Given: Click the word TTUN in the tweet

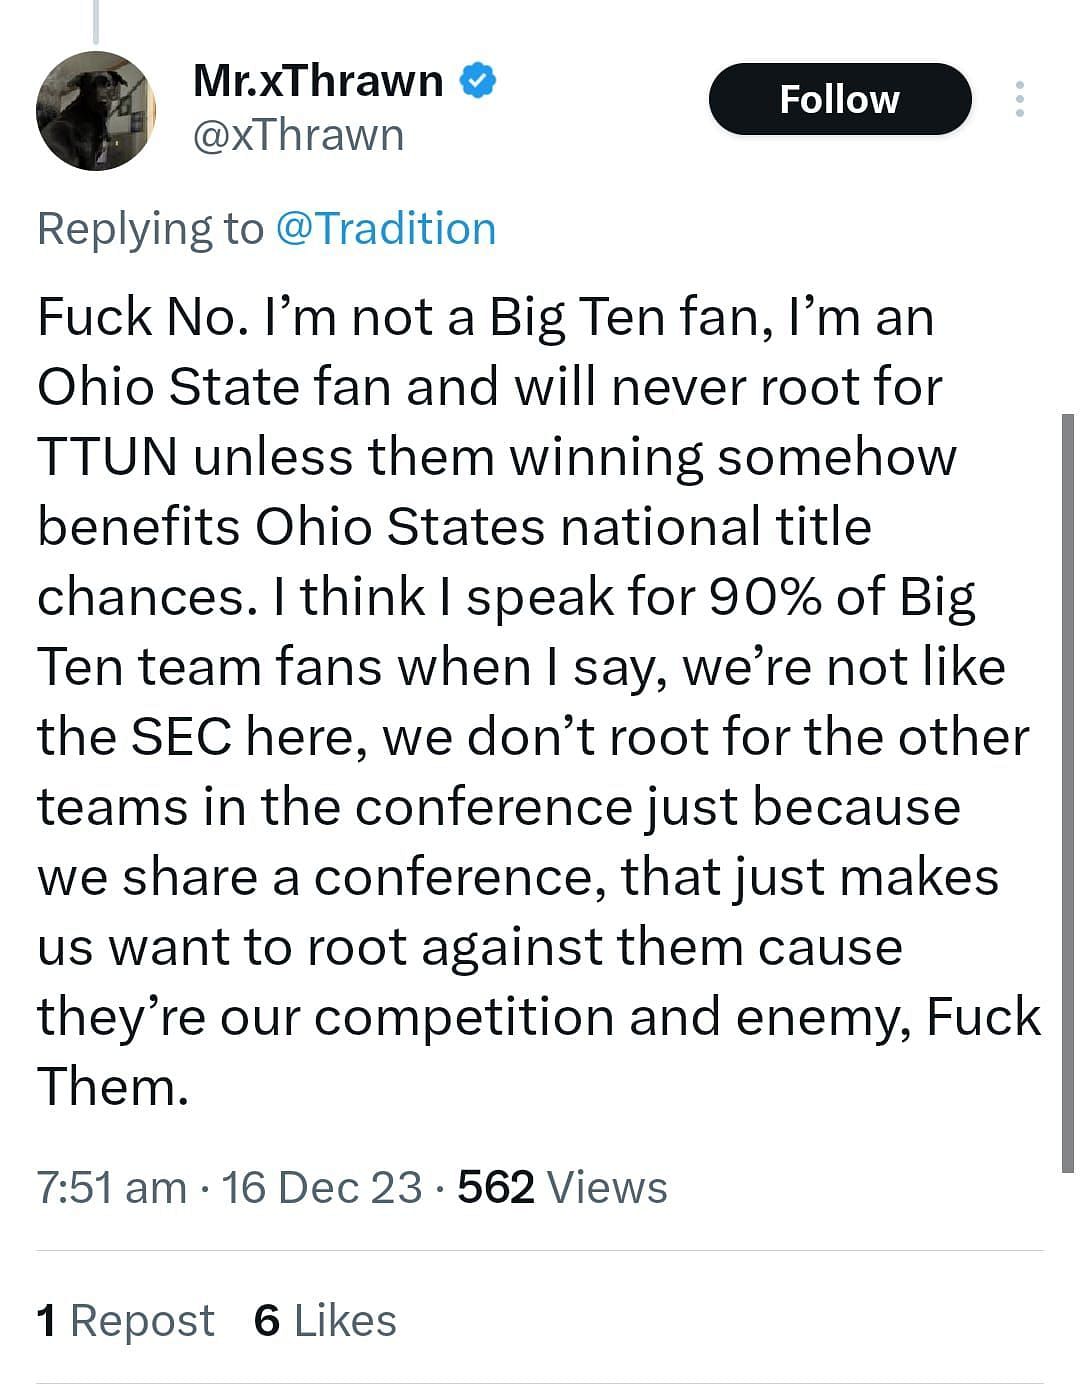Looking at the screenshot, I should [x=108, y=457].
